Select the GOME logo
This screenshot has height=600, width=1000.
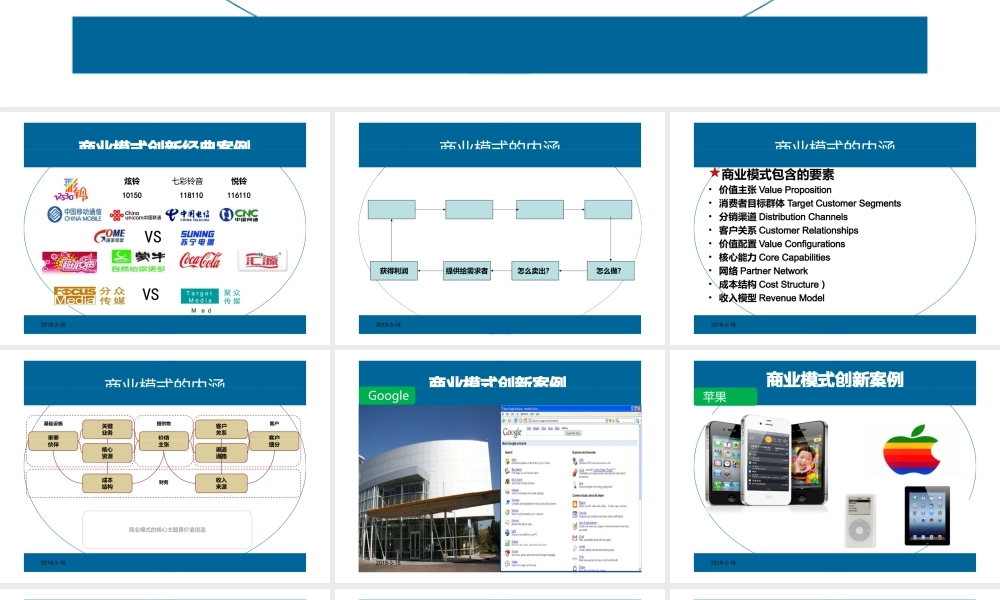110,236
